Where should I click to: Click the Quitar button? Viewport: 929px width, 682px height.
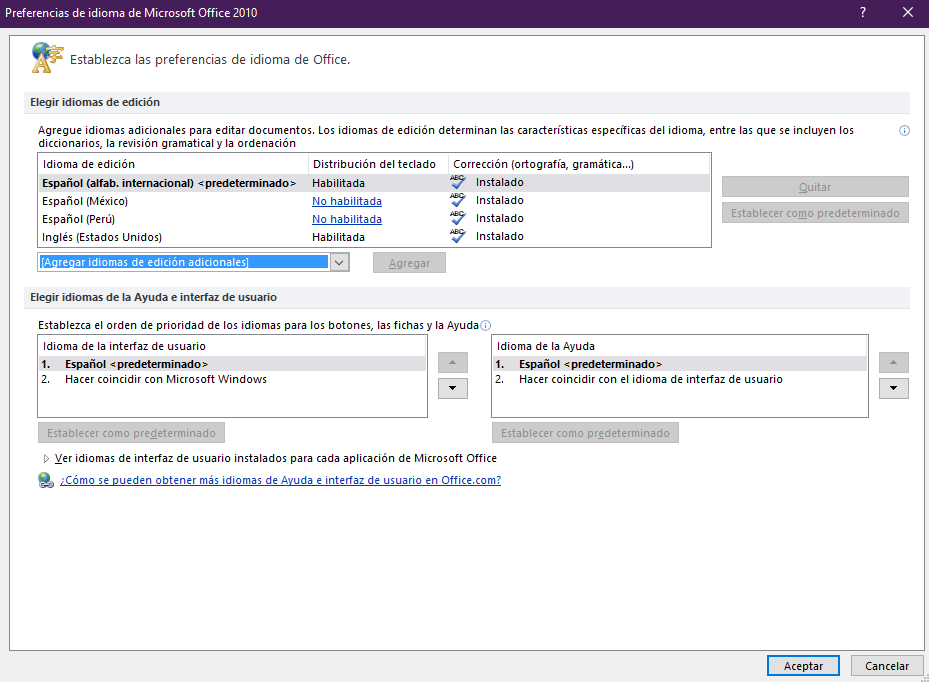click(x=815, y=187)
